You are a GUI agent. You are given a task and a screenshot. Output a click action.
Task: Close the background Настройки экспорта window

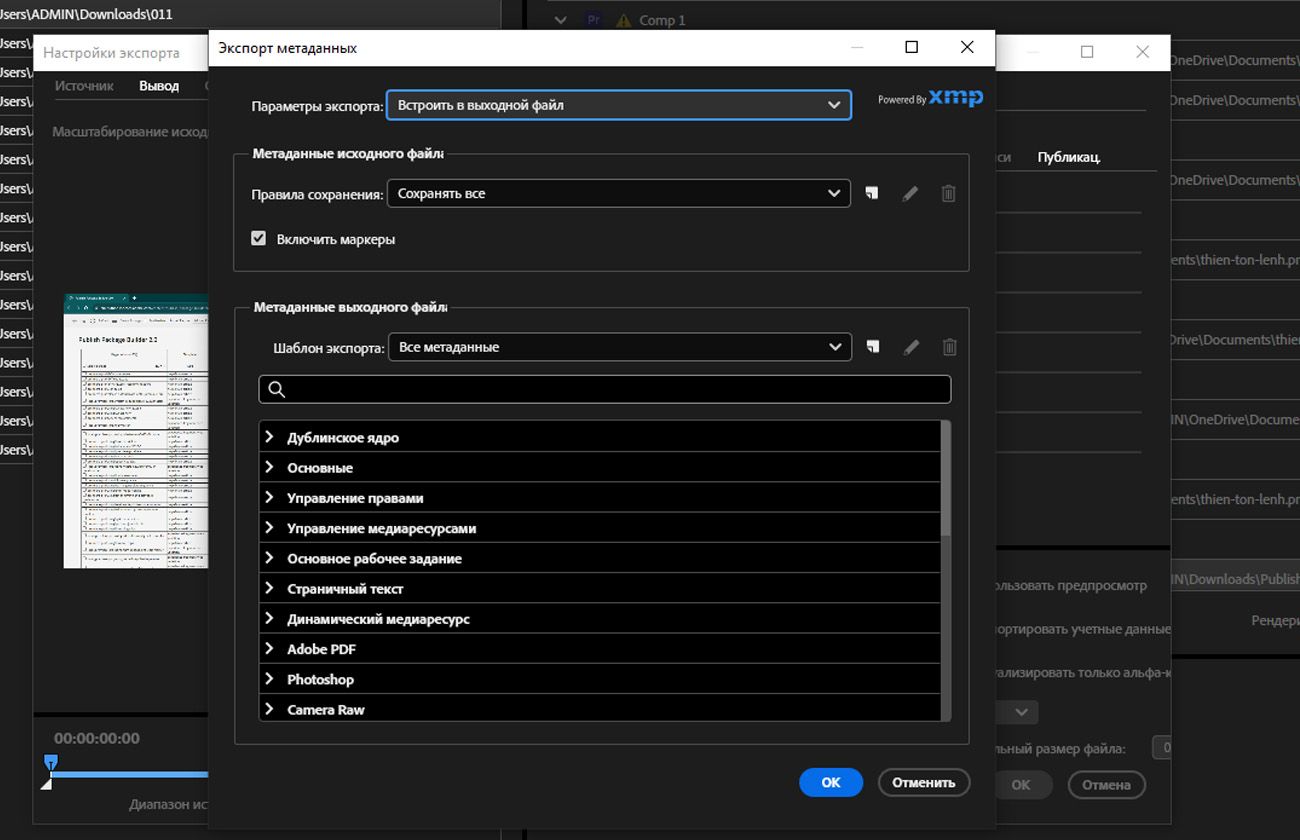click(1142, 52)
